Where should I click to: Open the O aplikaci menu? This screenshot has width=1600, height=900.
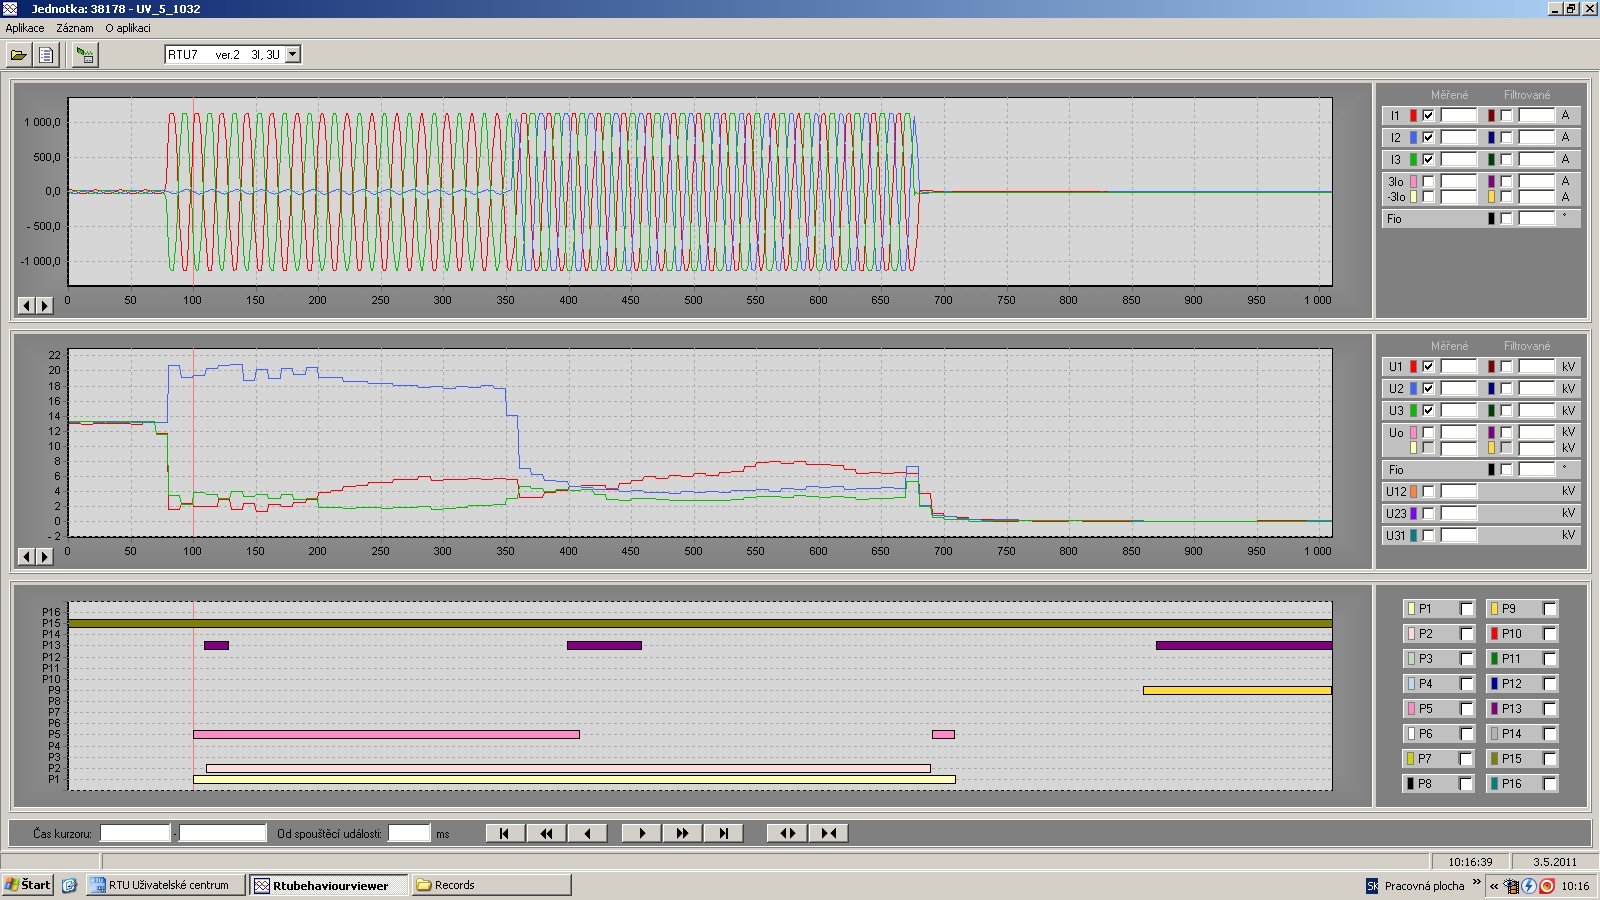point(128,28)
